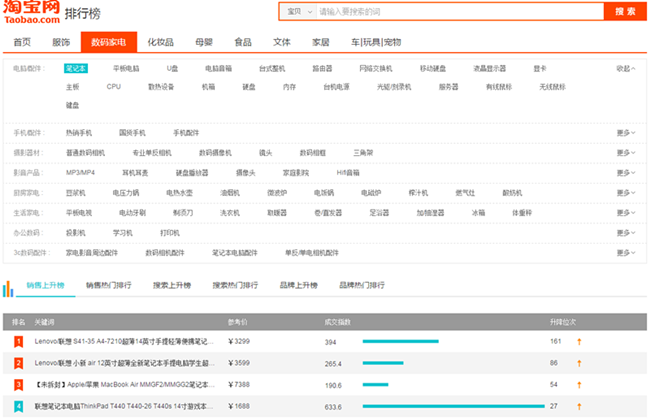
Task: Switch to the 母婴 tab
Action: pyautogui.click(x=204, y=42)
